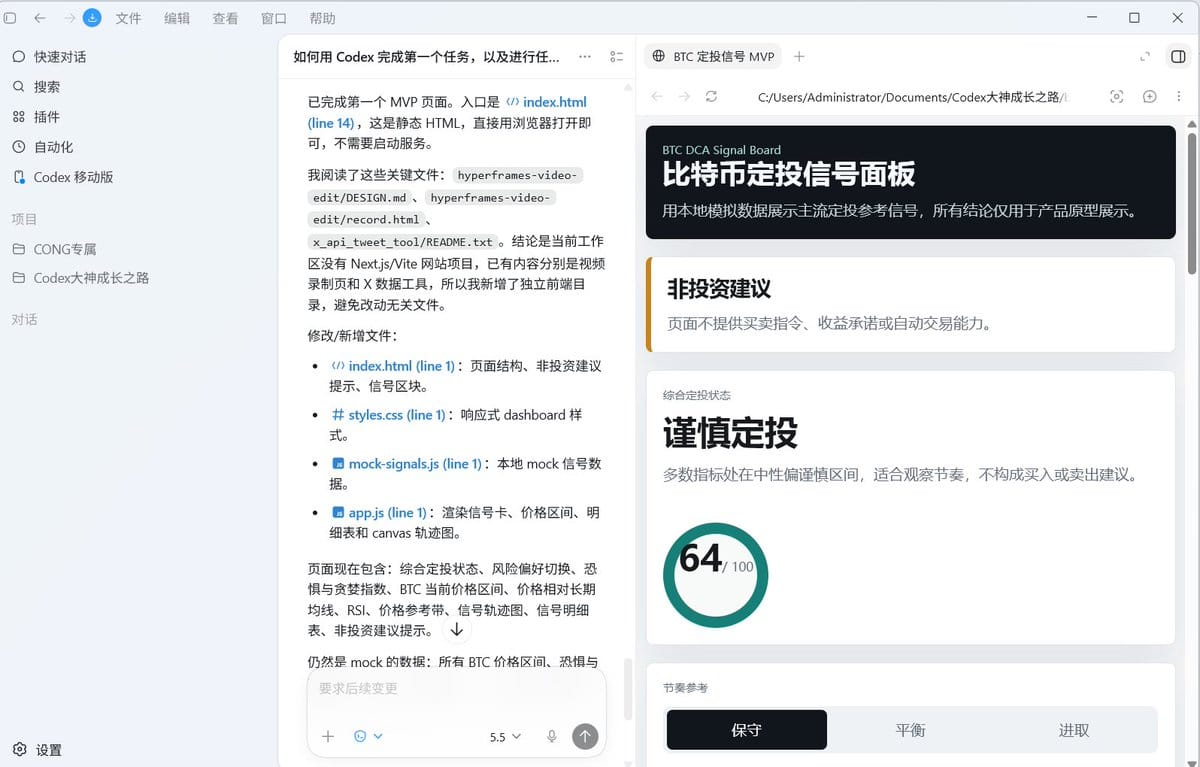Click the 非投资建议 notice heading
The image size is (1200, 767).
pyautogui.click(x=719, y=289)
